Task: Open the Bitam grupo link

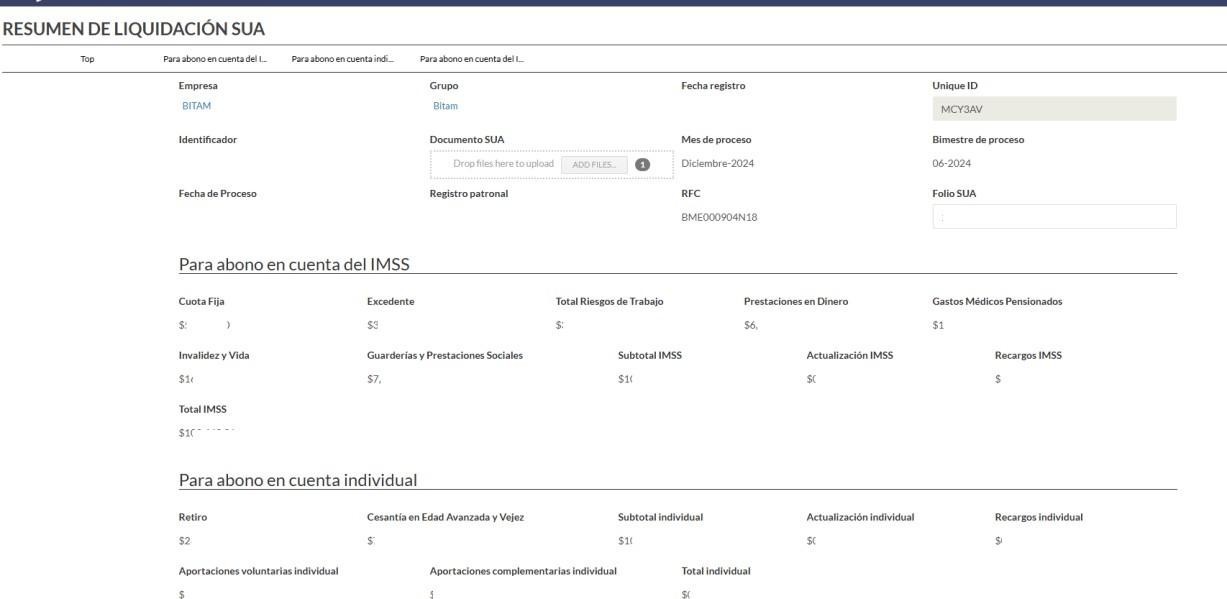Action: click(x=445, y=105)
